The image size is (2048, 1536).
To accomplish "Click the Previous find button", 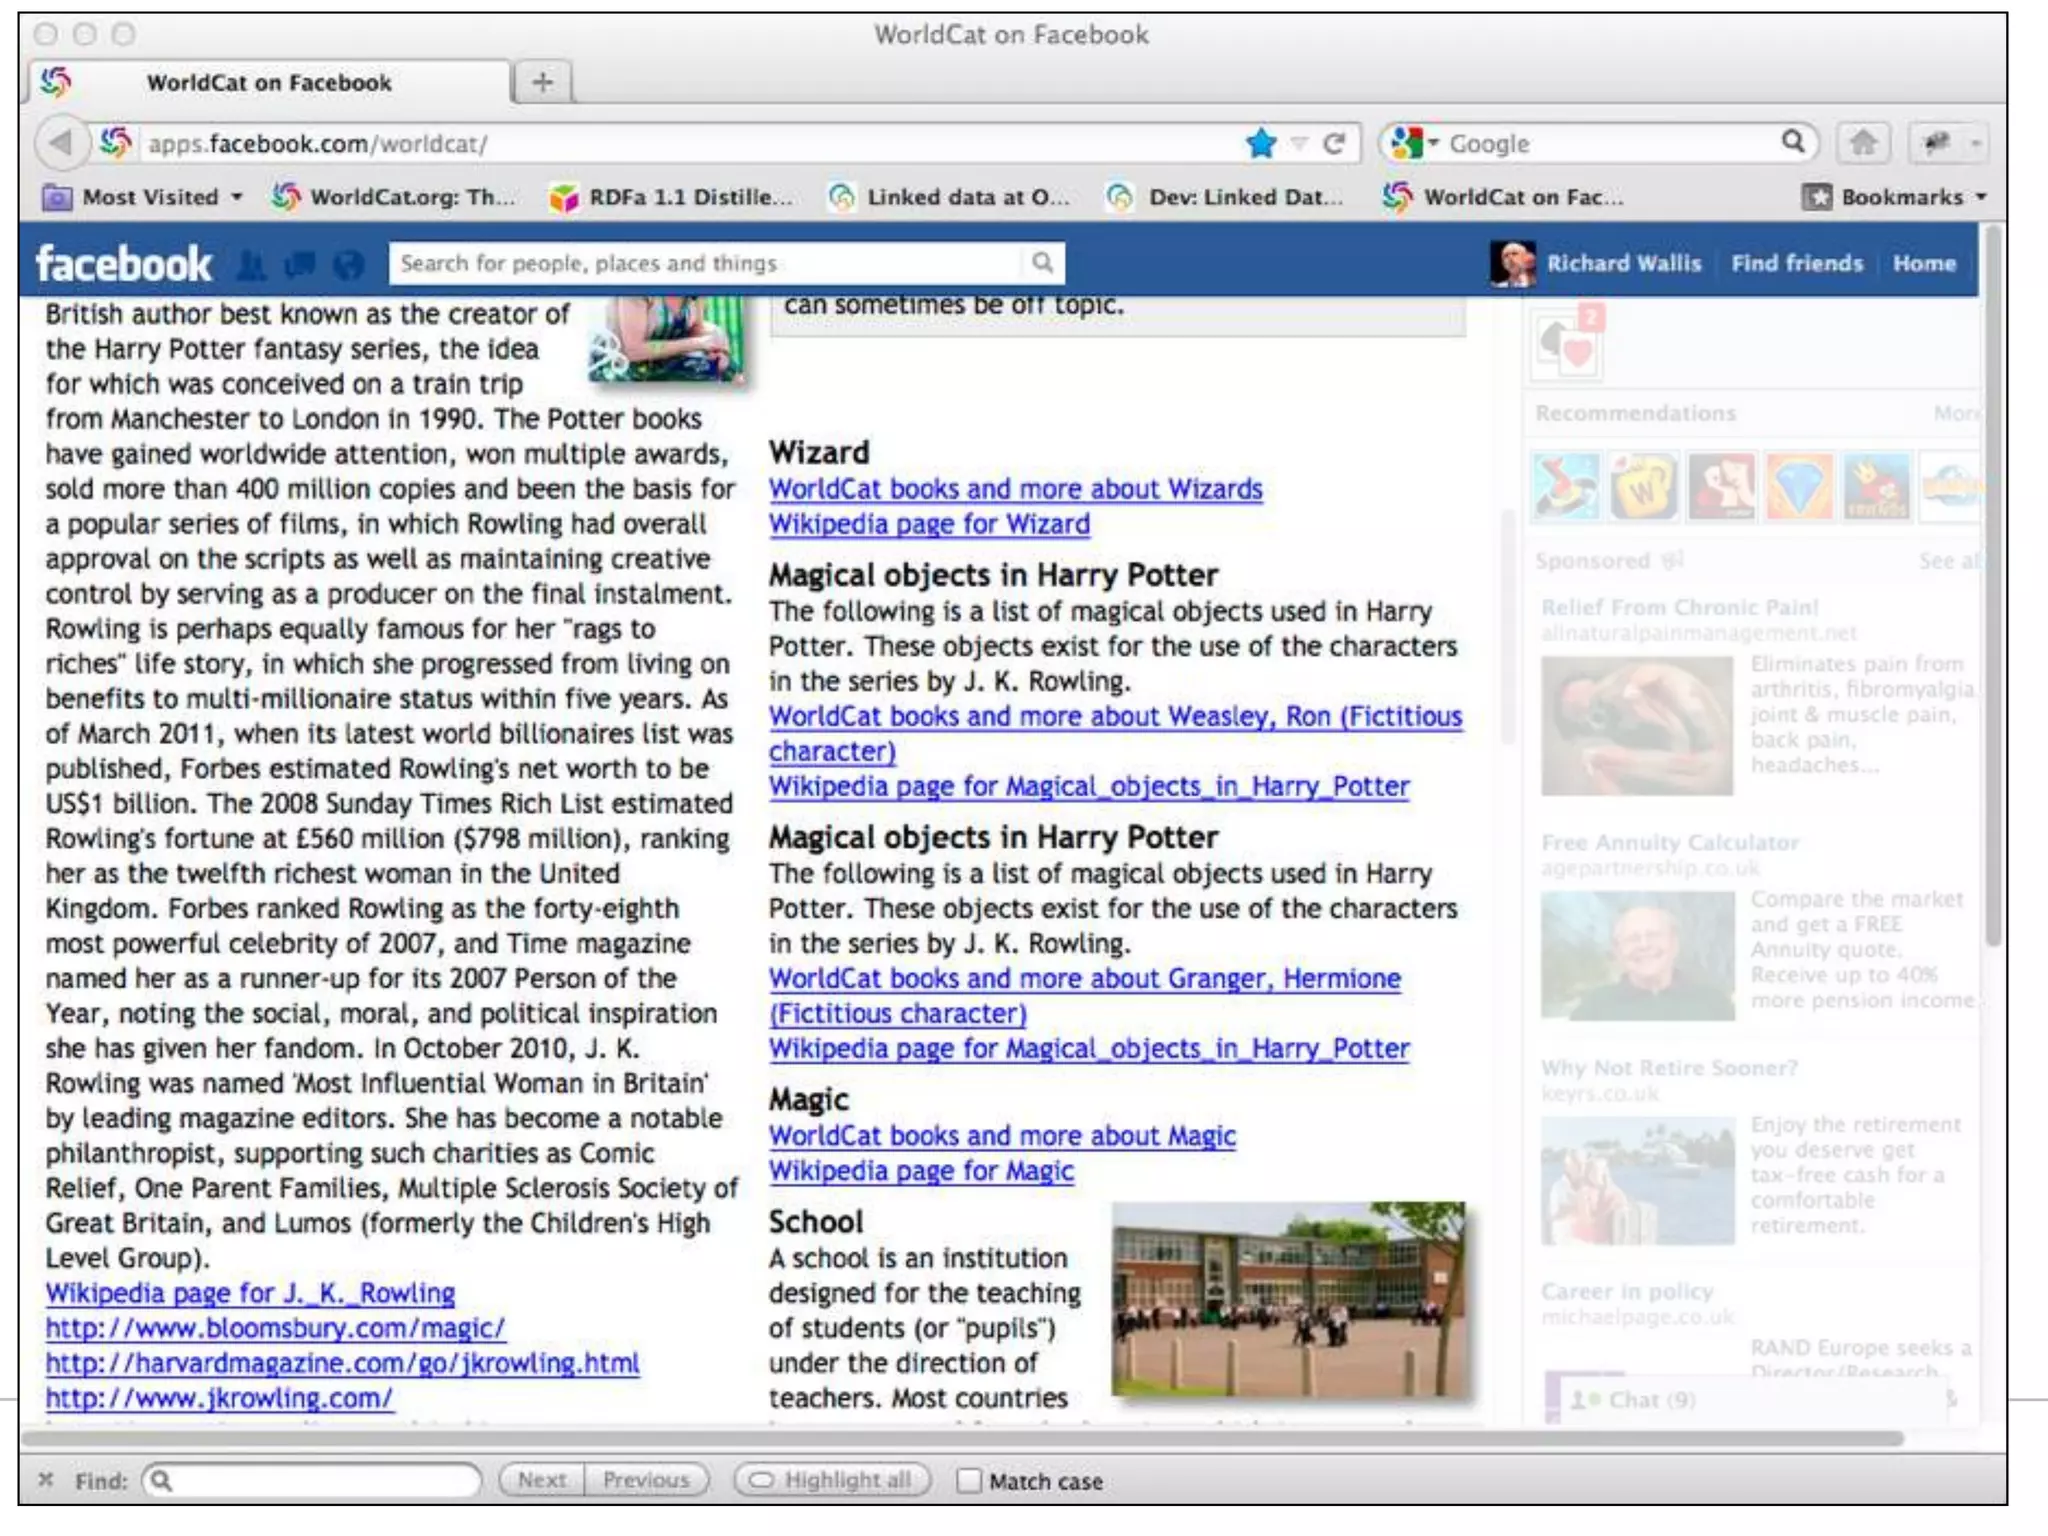I will click(x=646, y=1480).
